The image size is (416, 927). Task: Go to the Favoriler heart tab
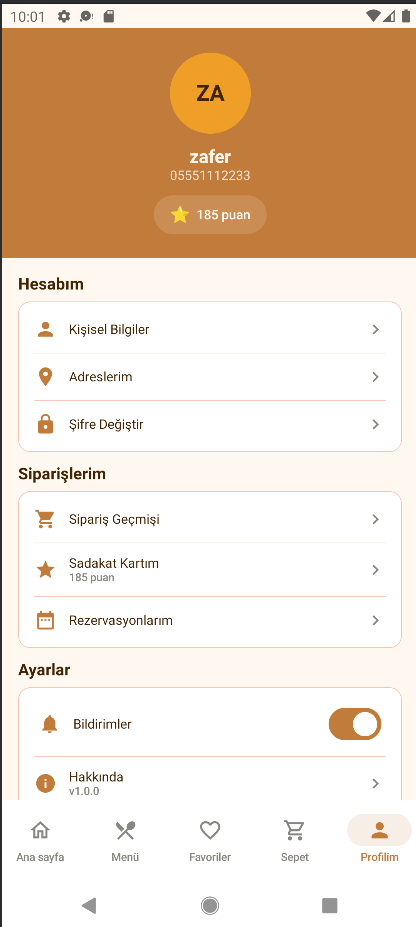point(210,840)
